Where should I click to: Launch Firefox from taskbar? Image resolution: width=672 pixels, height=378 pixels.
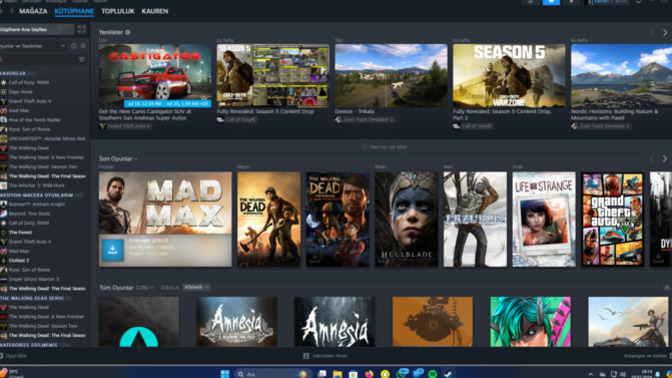(x=369, y=374)
